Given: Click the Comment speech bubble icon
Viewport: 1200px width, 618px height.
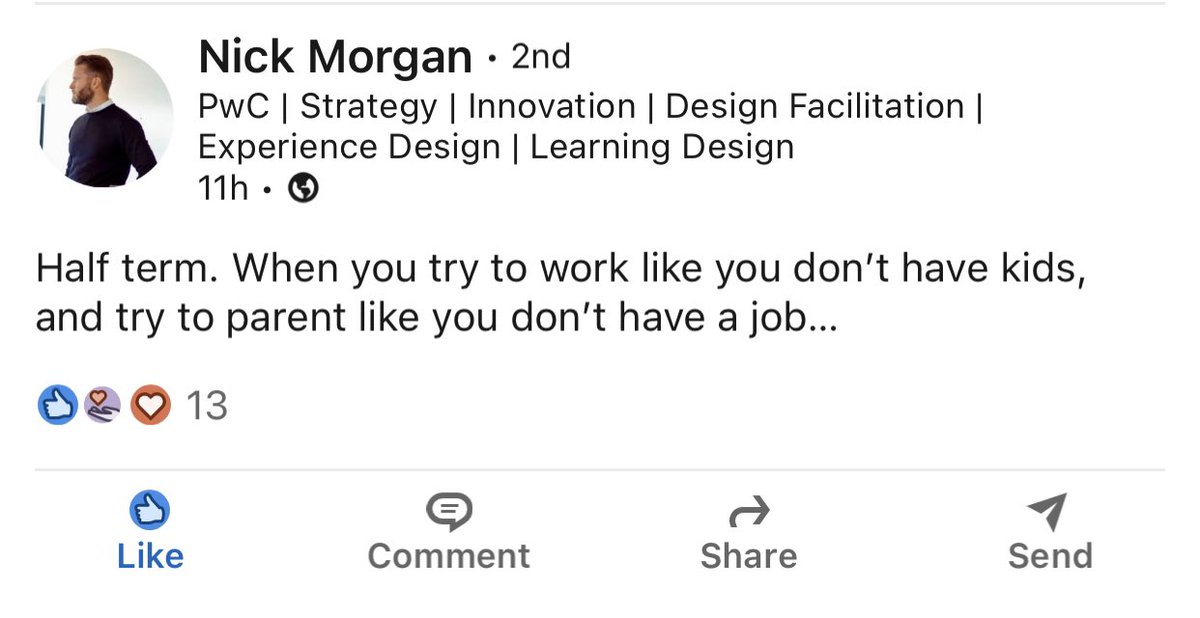Looking at the screenshot, I should (x=449, y=512).
